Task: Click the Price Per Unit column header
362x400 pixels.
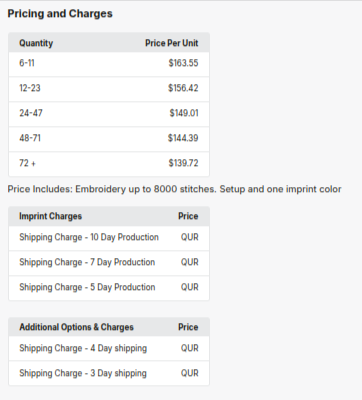Action: click(x=172, y=43)
